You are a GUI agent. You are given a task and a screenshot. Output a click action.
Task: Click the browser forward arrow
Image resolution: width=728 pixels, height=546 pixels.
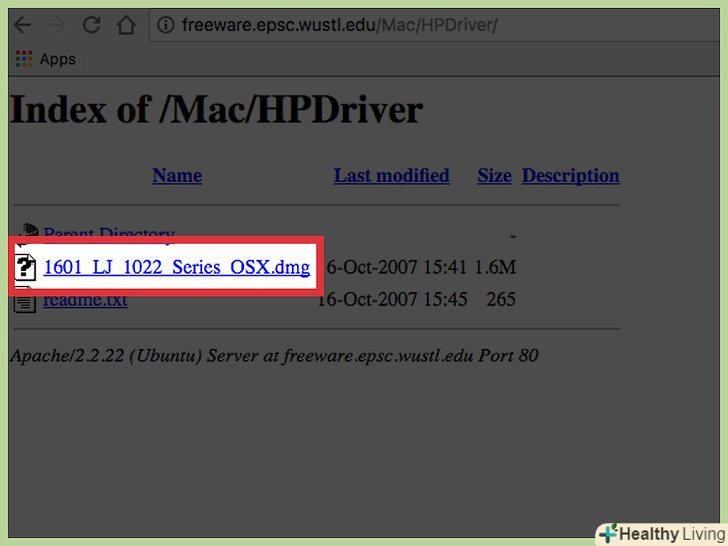tap(57, 25)
